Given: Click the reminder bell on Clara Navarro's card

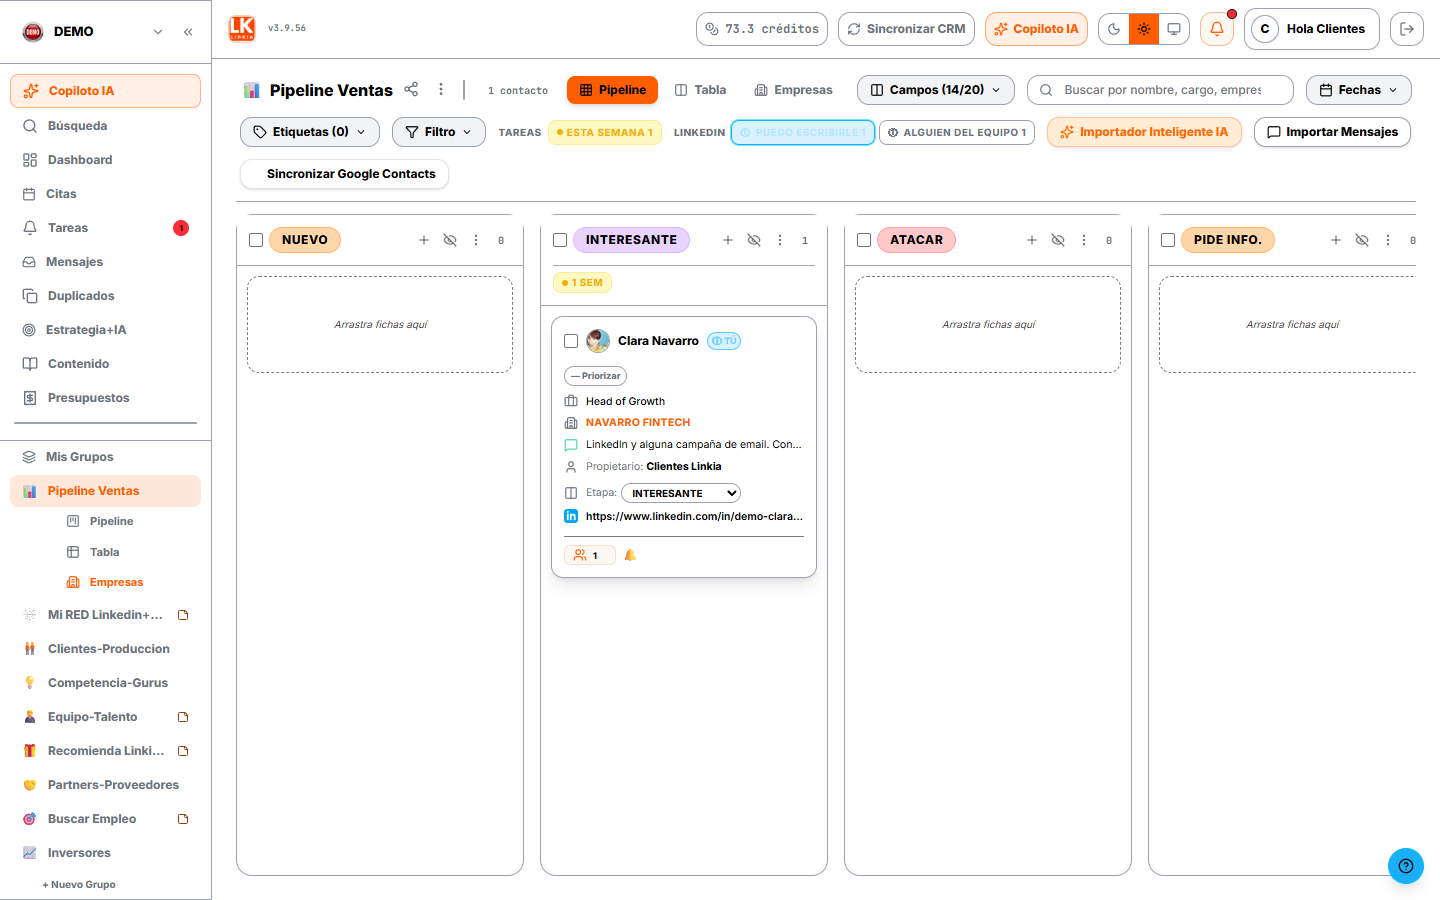Looking at the screenshot, I should 630,555.
